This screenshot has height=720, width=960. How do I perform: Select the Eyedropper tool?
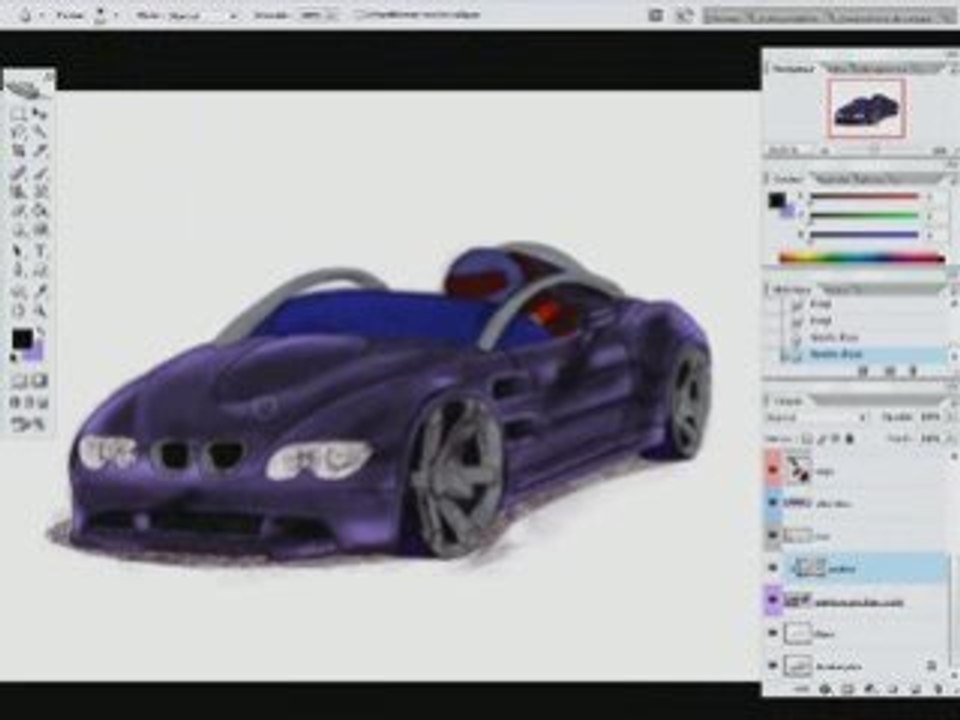(x=40, y=291)
